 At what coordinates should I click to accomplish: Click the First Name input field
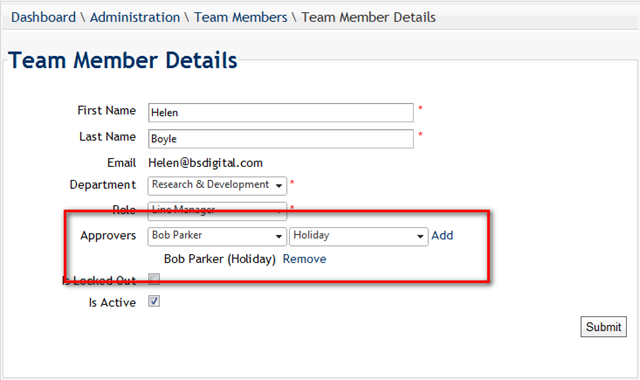click(281, 113)
